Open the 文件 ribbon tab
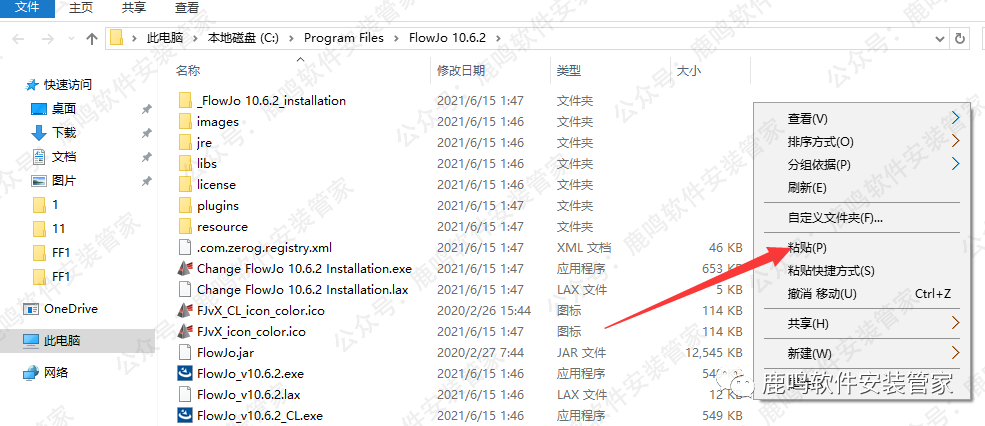Viewport: 985px width, 426px height. [x=28, y=7]
